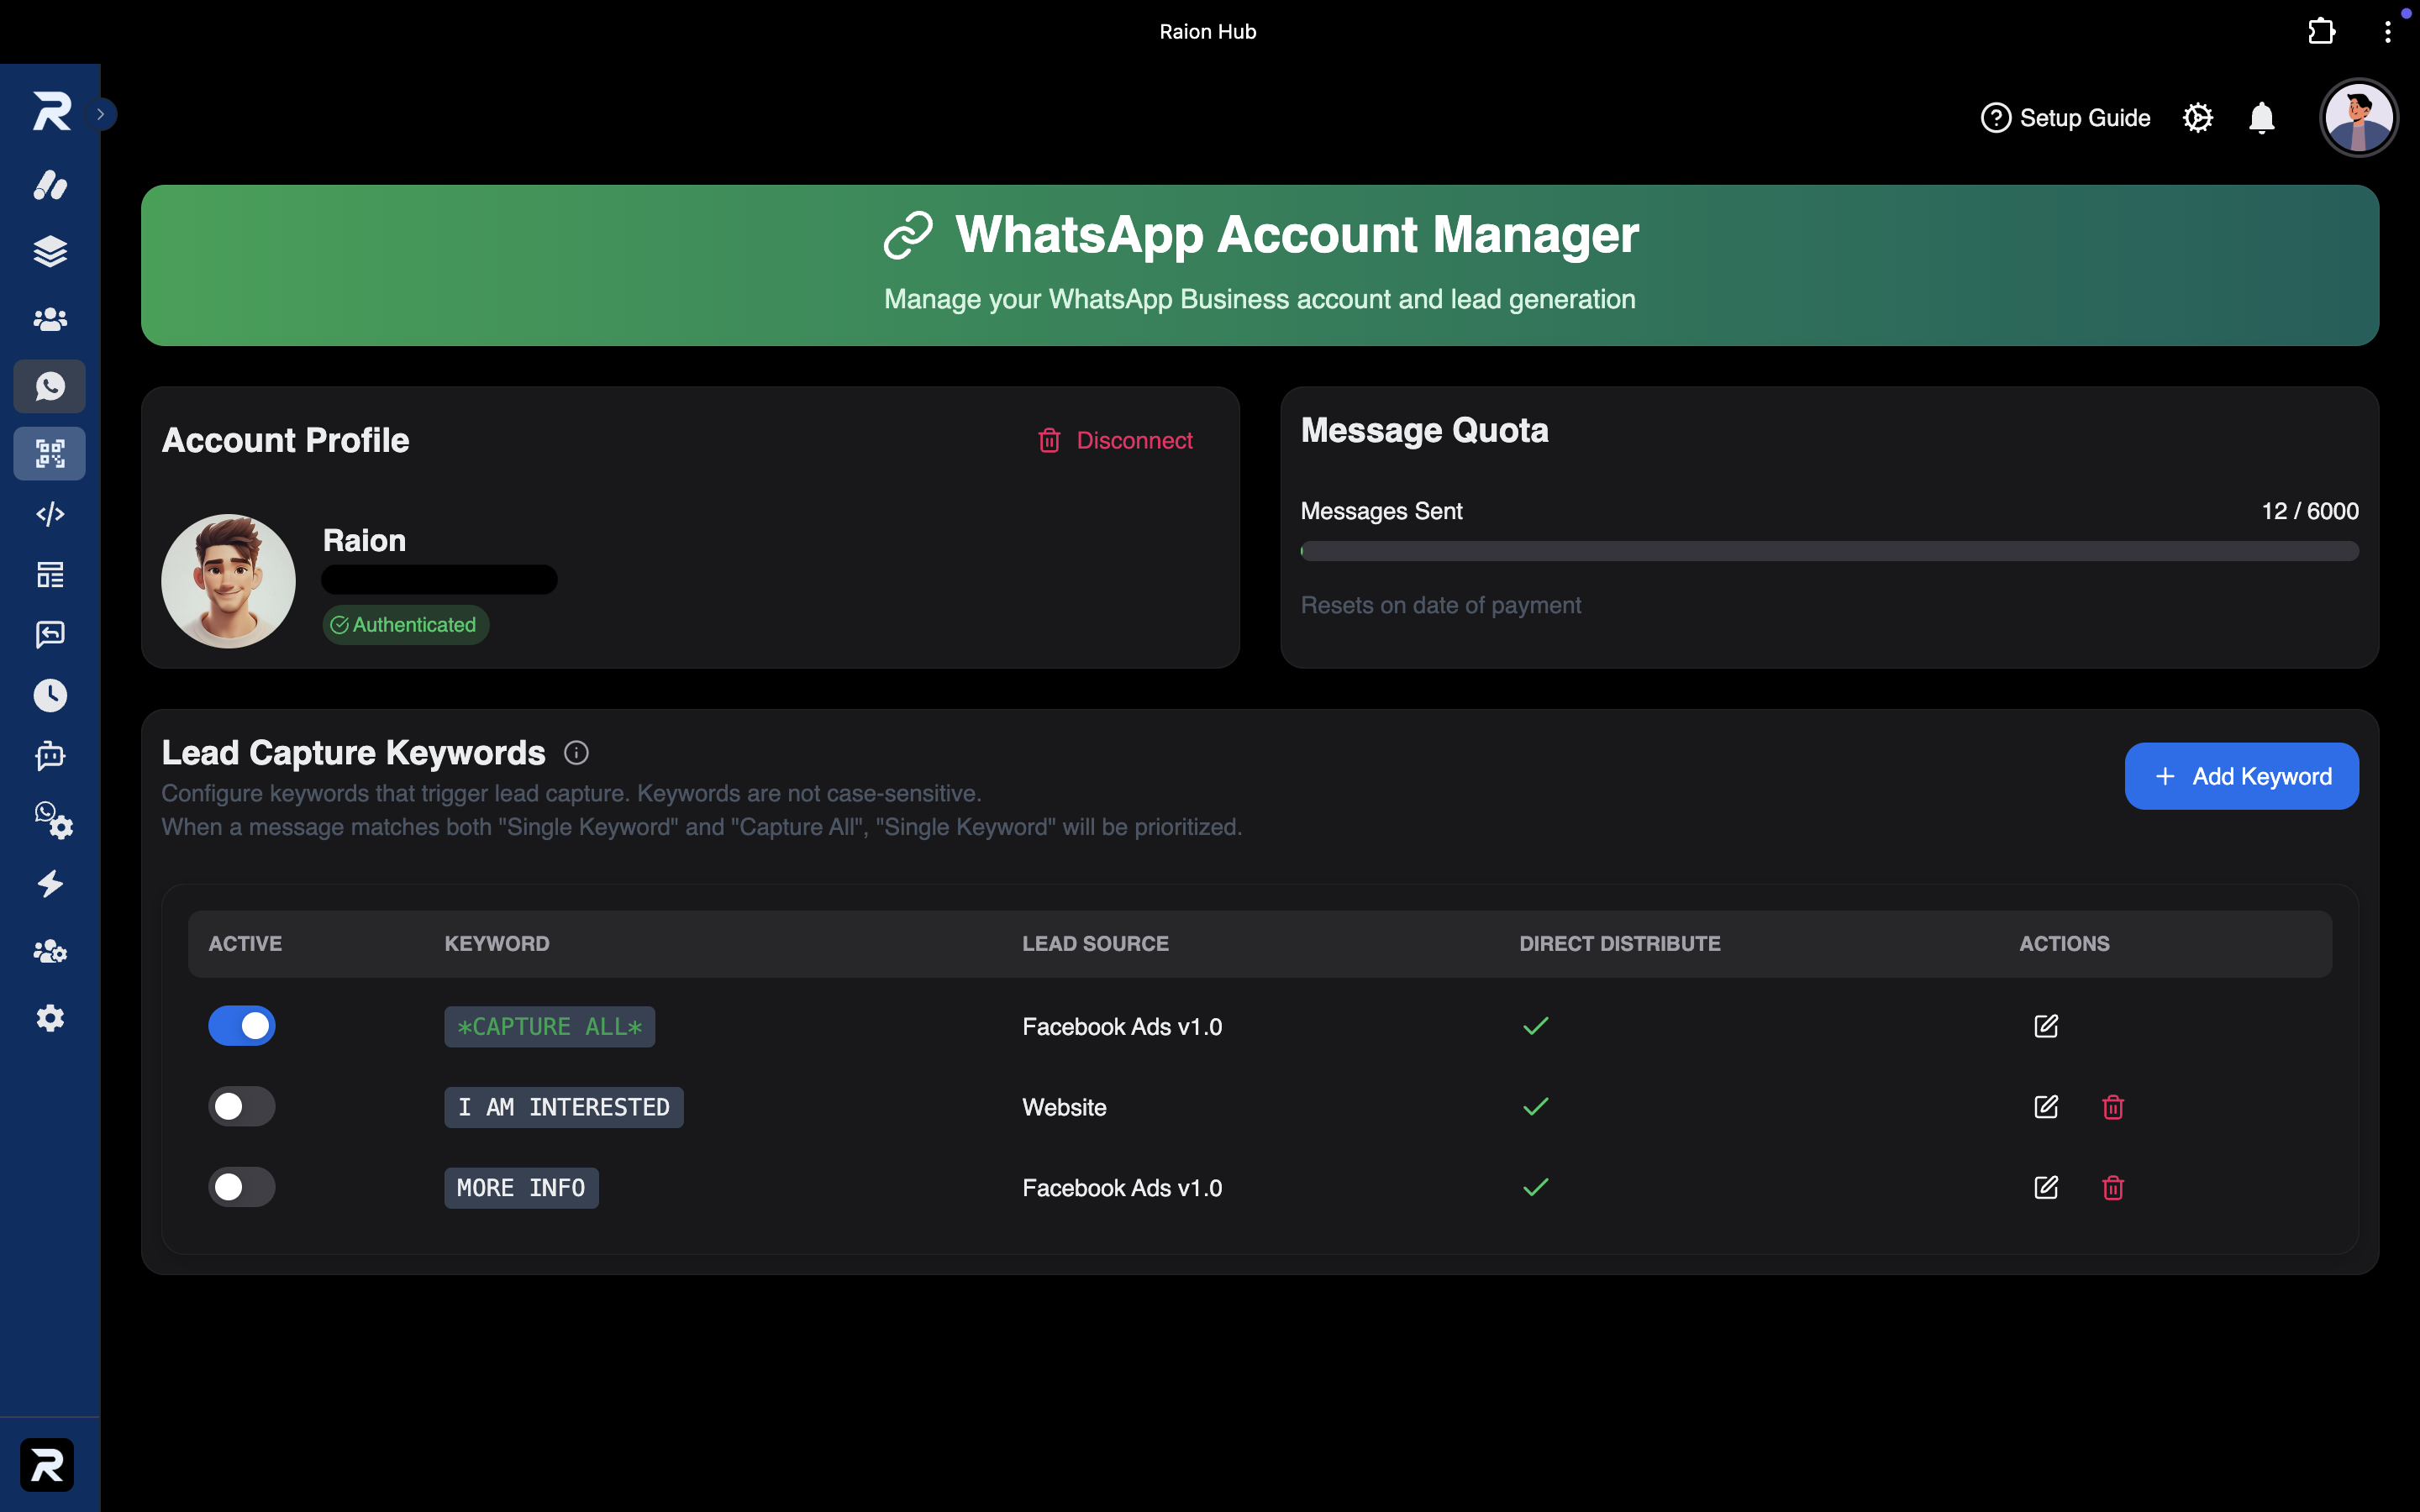Click the Raion logo in the sidebar

coord(51,111)
